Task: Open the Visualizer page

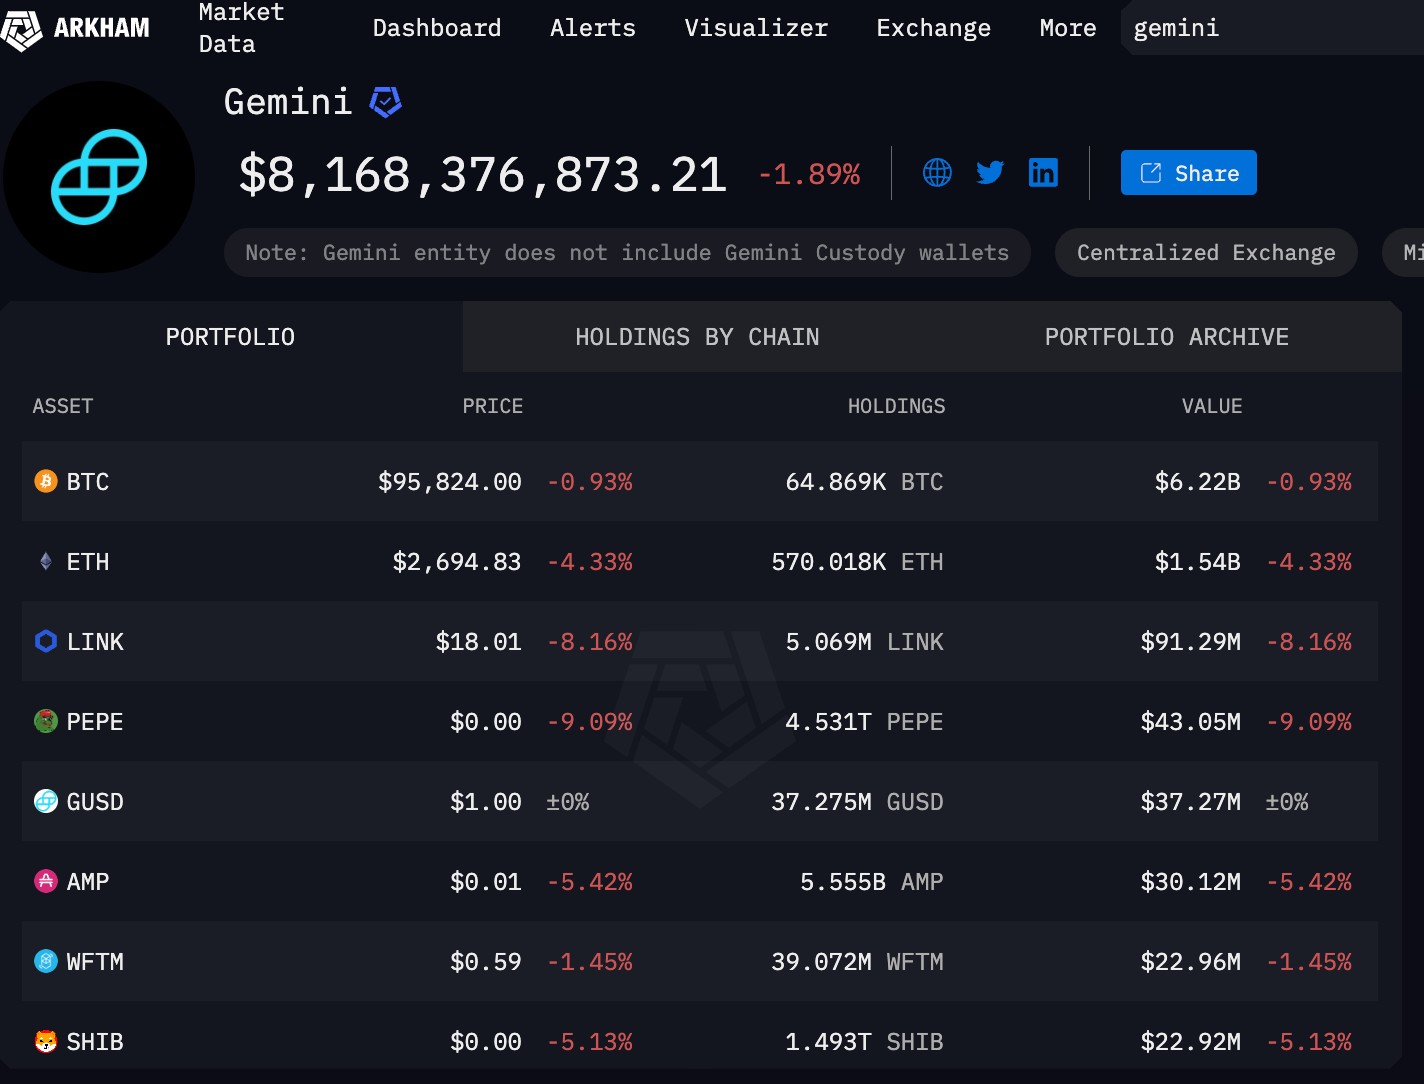Action: click(x=756, y=28)
